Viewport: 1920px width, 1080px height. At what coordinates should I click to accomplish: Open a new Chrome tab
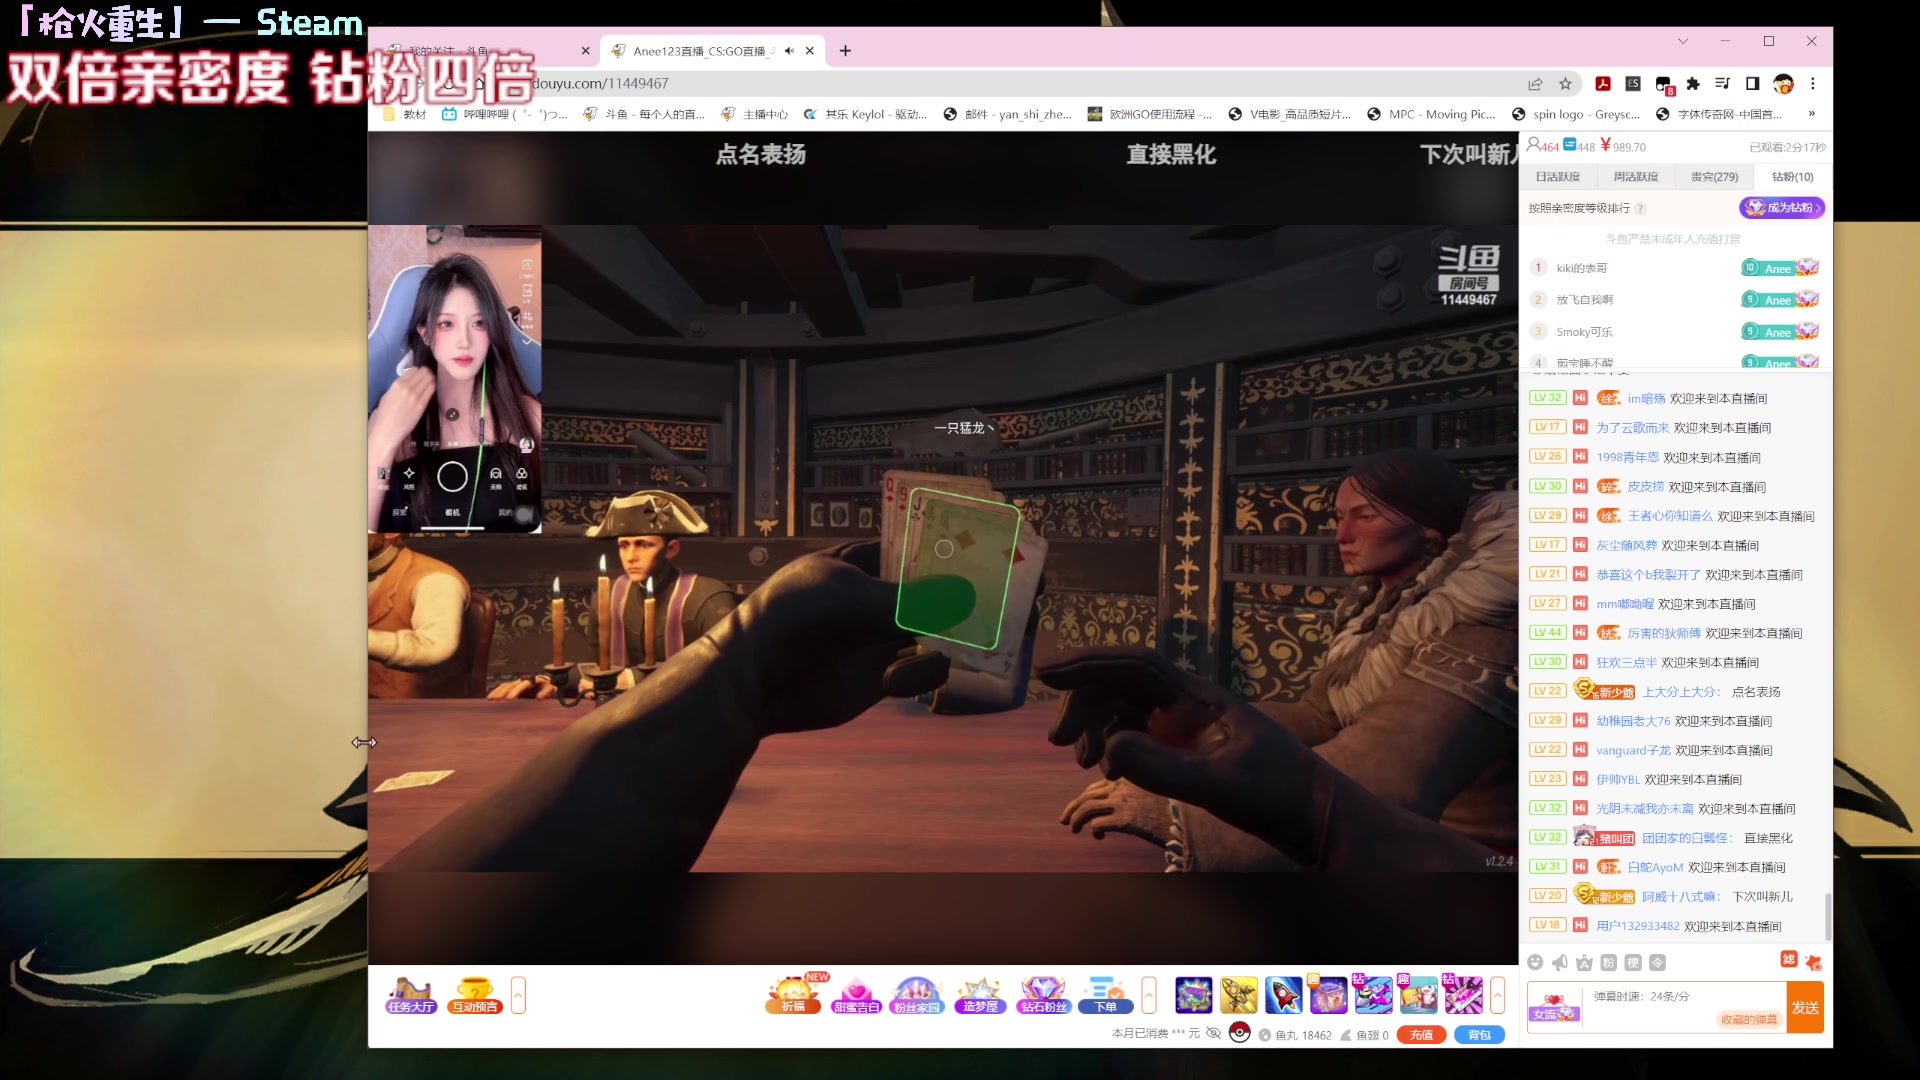845,51
